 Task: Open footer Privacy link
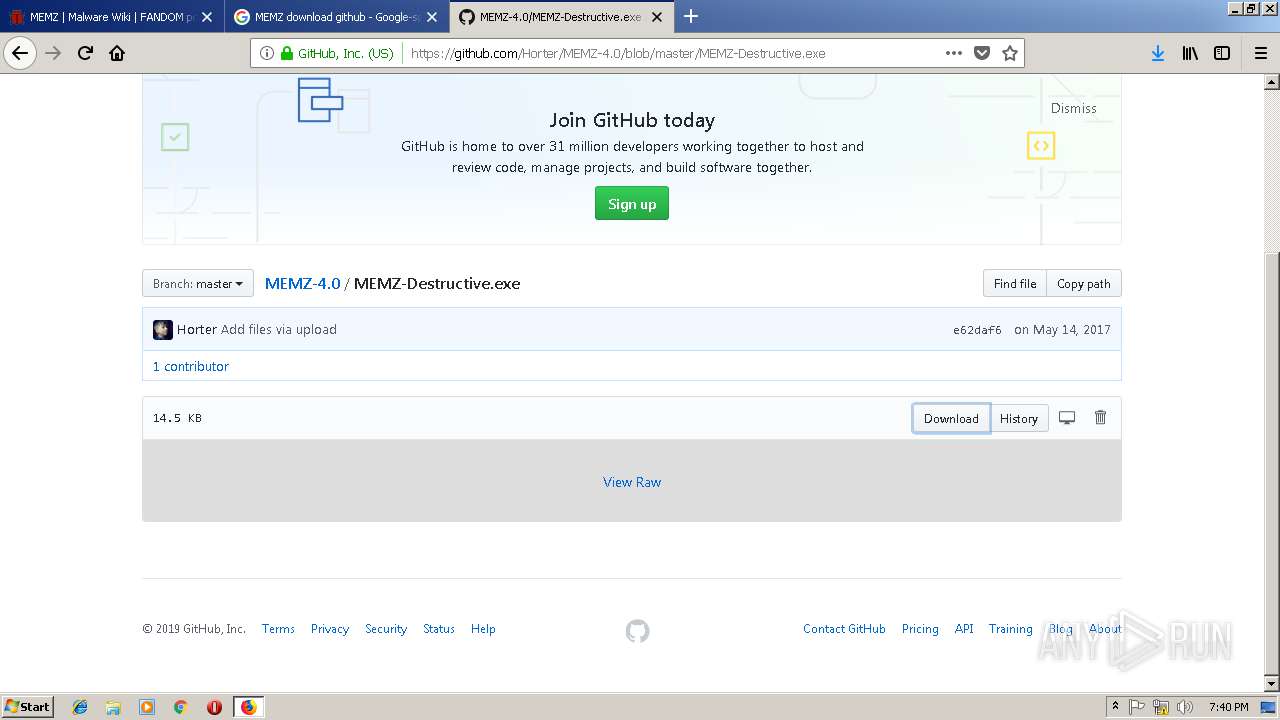tap(330, 629)
